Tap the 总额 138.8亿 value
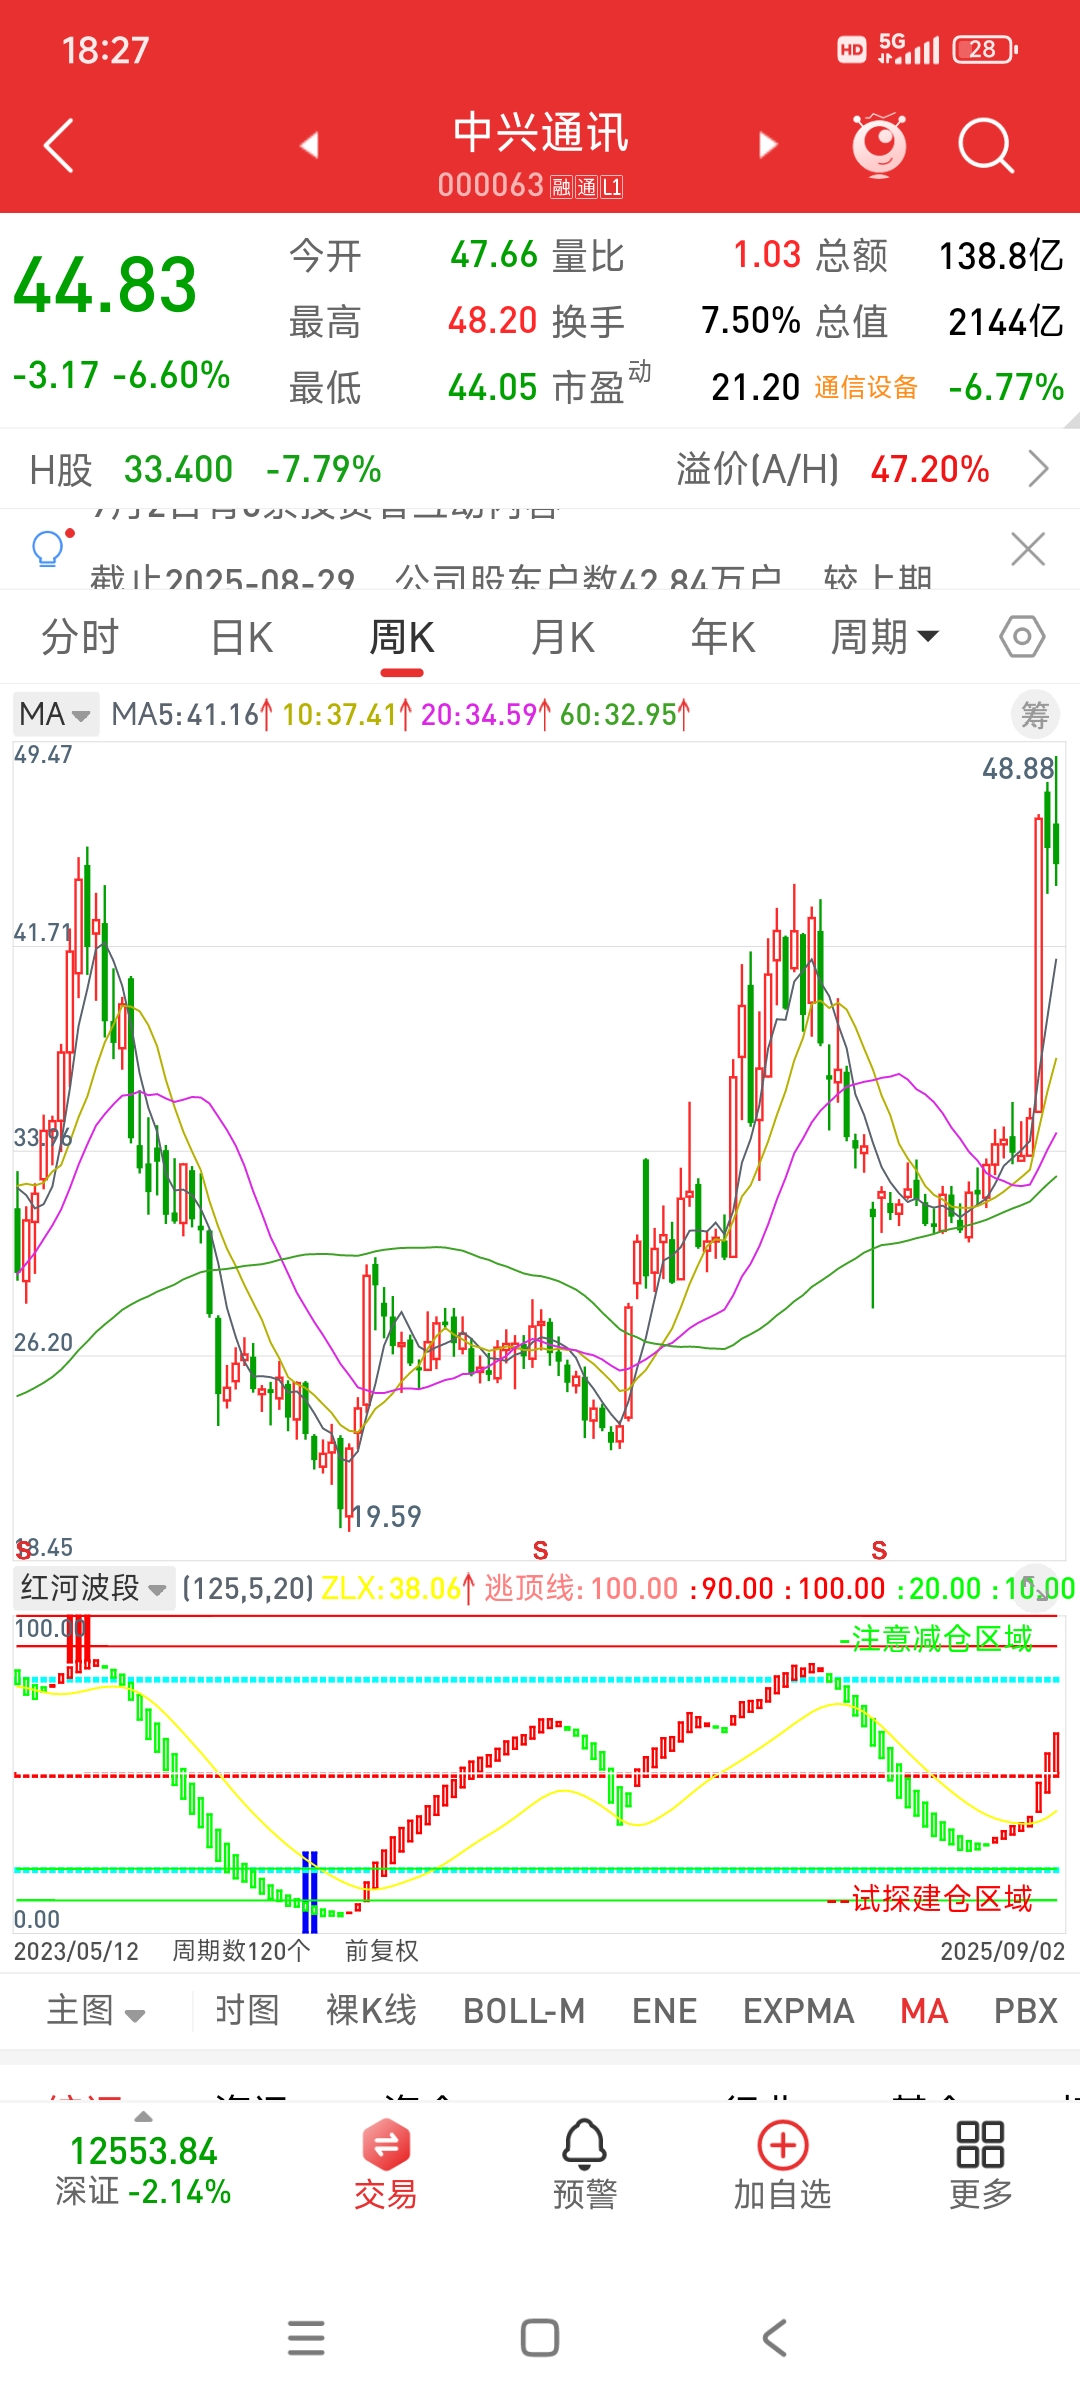 tap(1001, 256)
